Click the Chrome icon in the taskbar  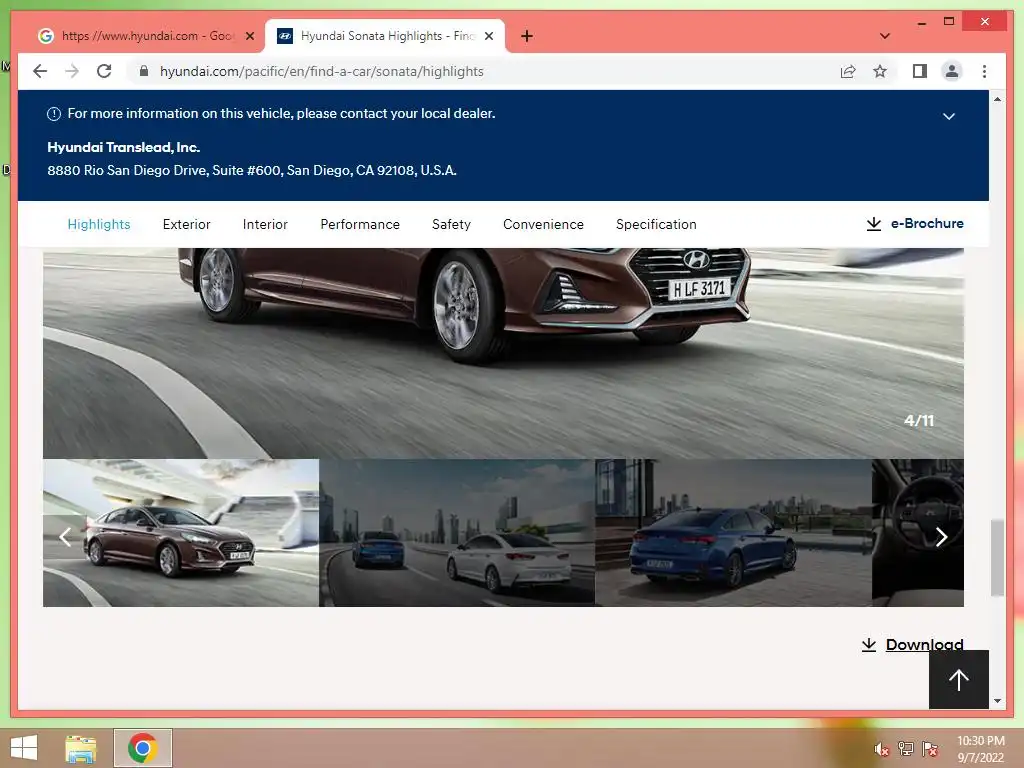click(x=143, y=748)
